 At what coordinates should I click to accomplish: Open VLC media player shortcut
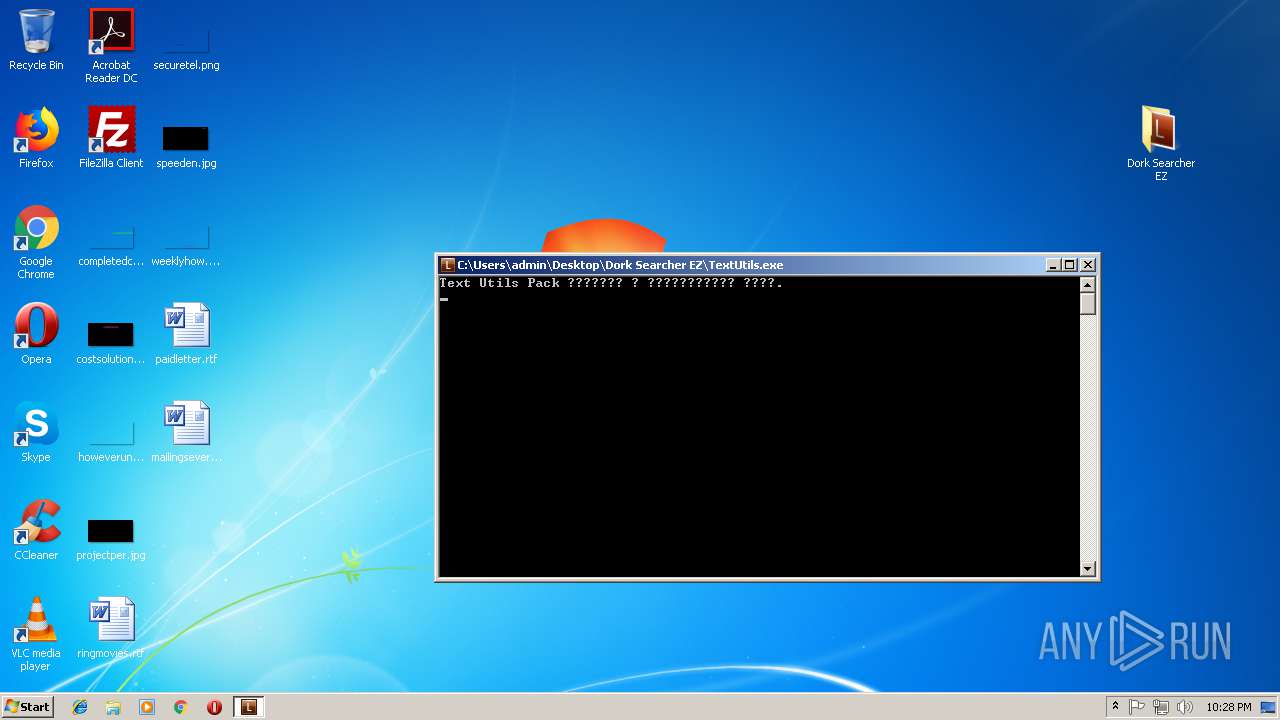pos(36,634)
